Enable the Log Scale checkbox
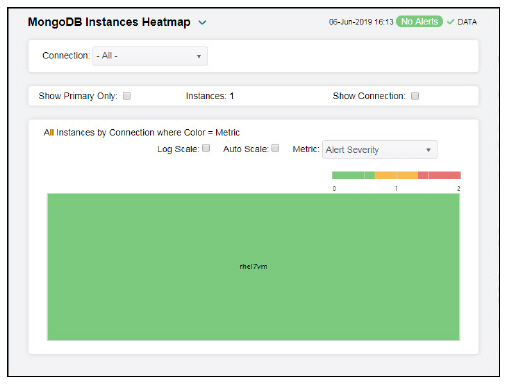The height and width of the screenshot is (385, 508). tap(206, 148)
